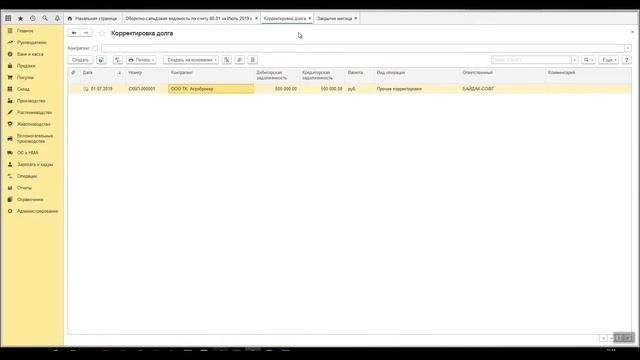Expand the Контрагент filter dropdown arrow
This screenshot has height=360, width=640.
pos(628,48)
